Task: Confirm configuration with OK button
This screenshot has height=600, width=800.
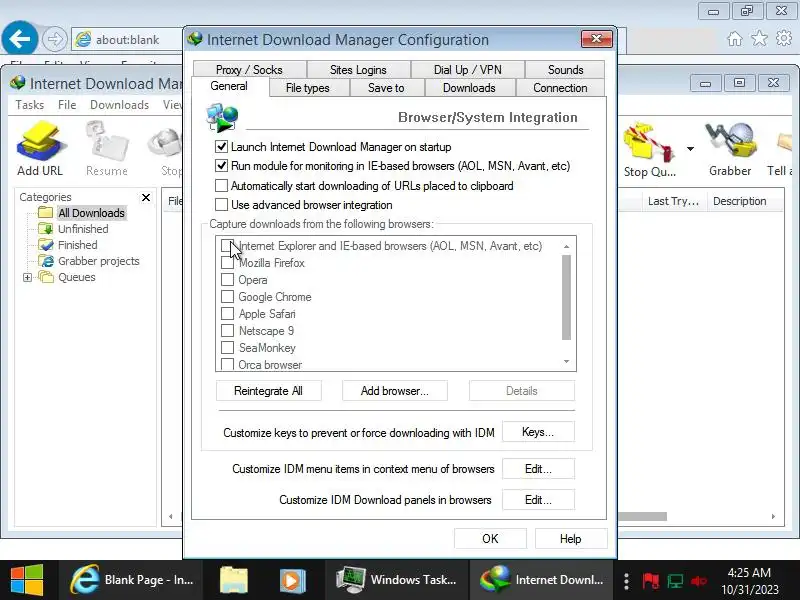Action: 490,539
